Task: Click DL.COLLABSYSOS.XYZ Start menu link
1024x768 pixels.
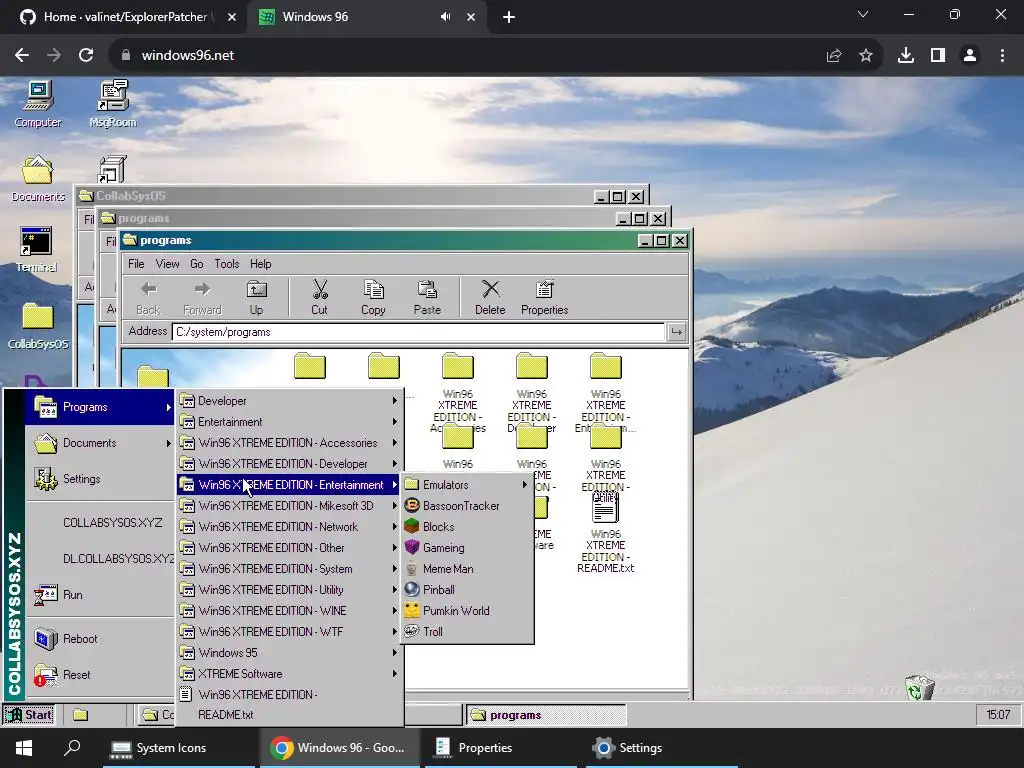Action: (100, 558)
